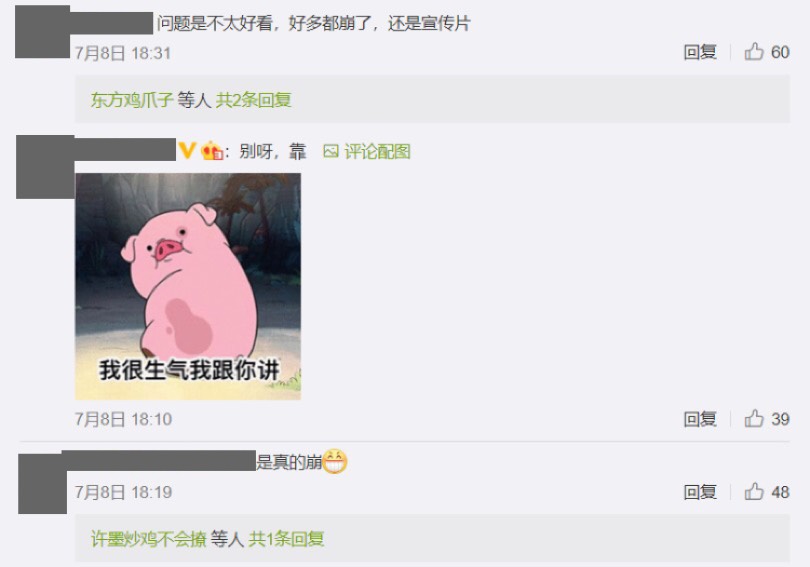
Task: Click the first commenter's avatar
Action: click(x=42, y=32)
